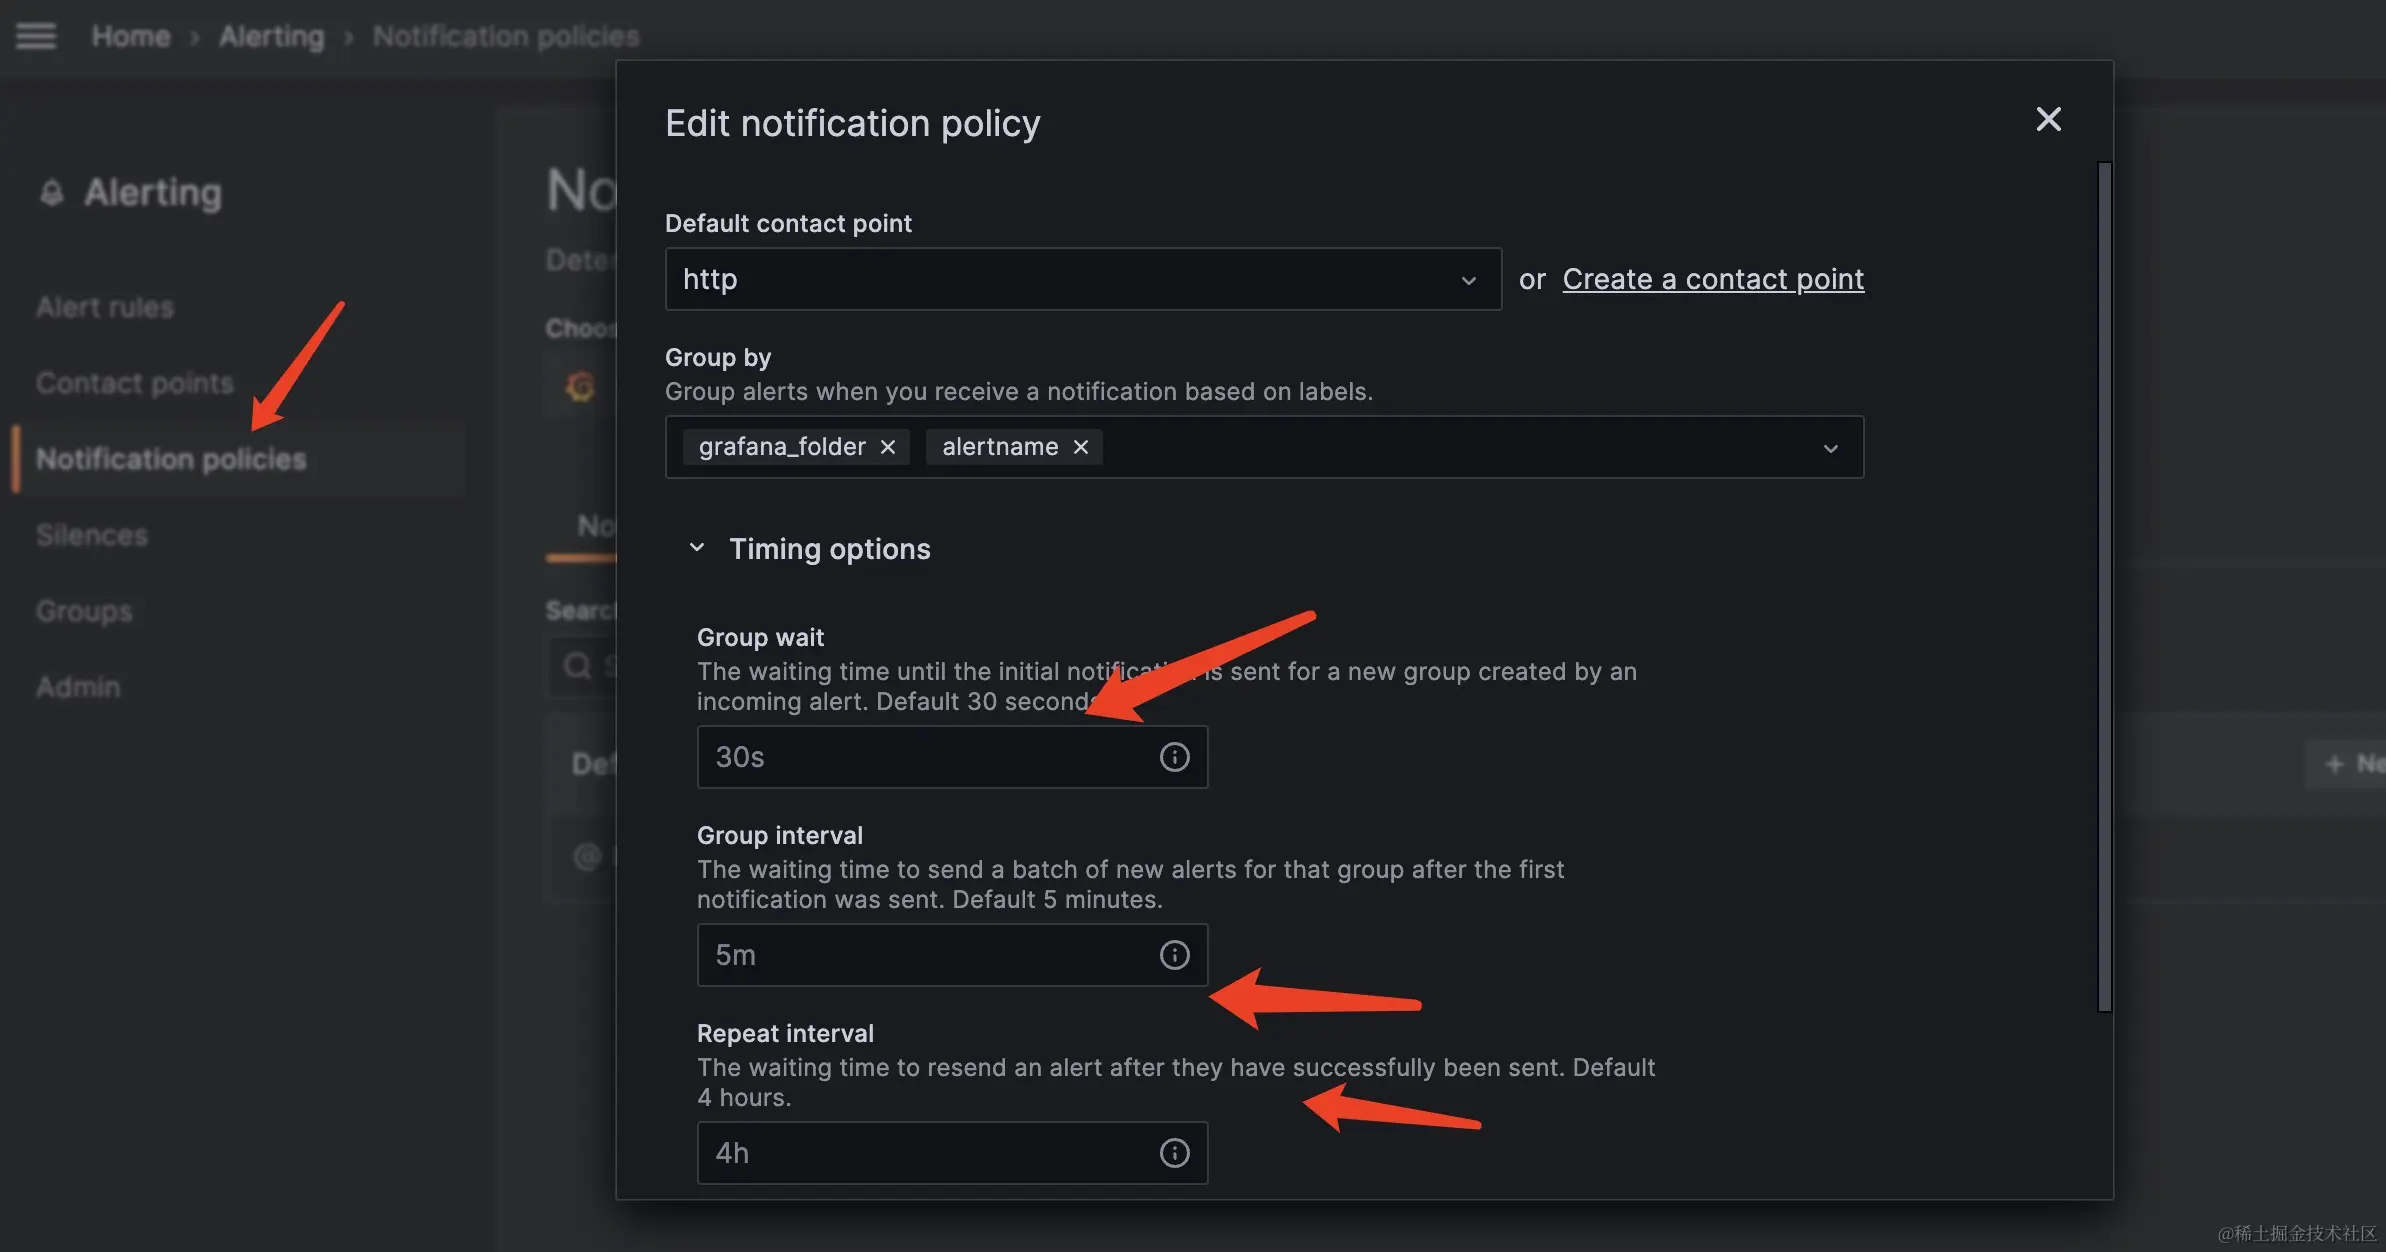Go to Contact points in sidebar

(x=135, y=383)
